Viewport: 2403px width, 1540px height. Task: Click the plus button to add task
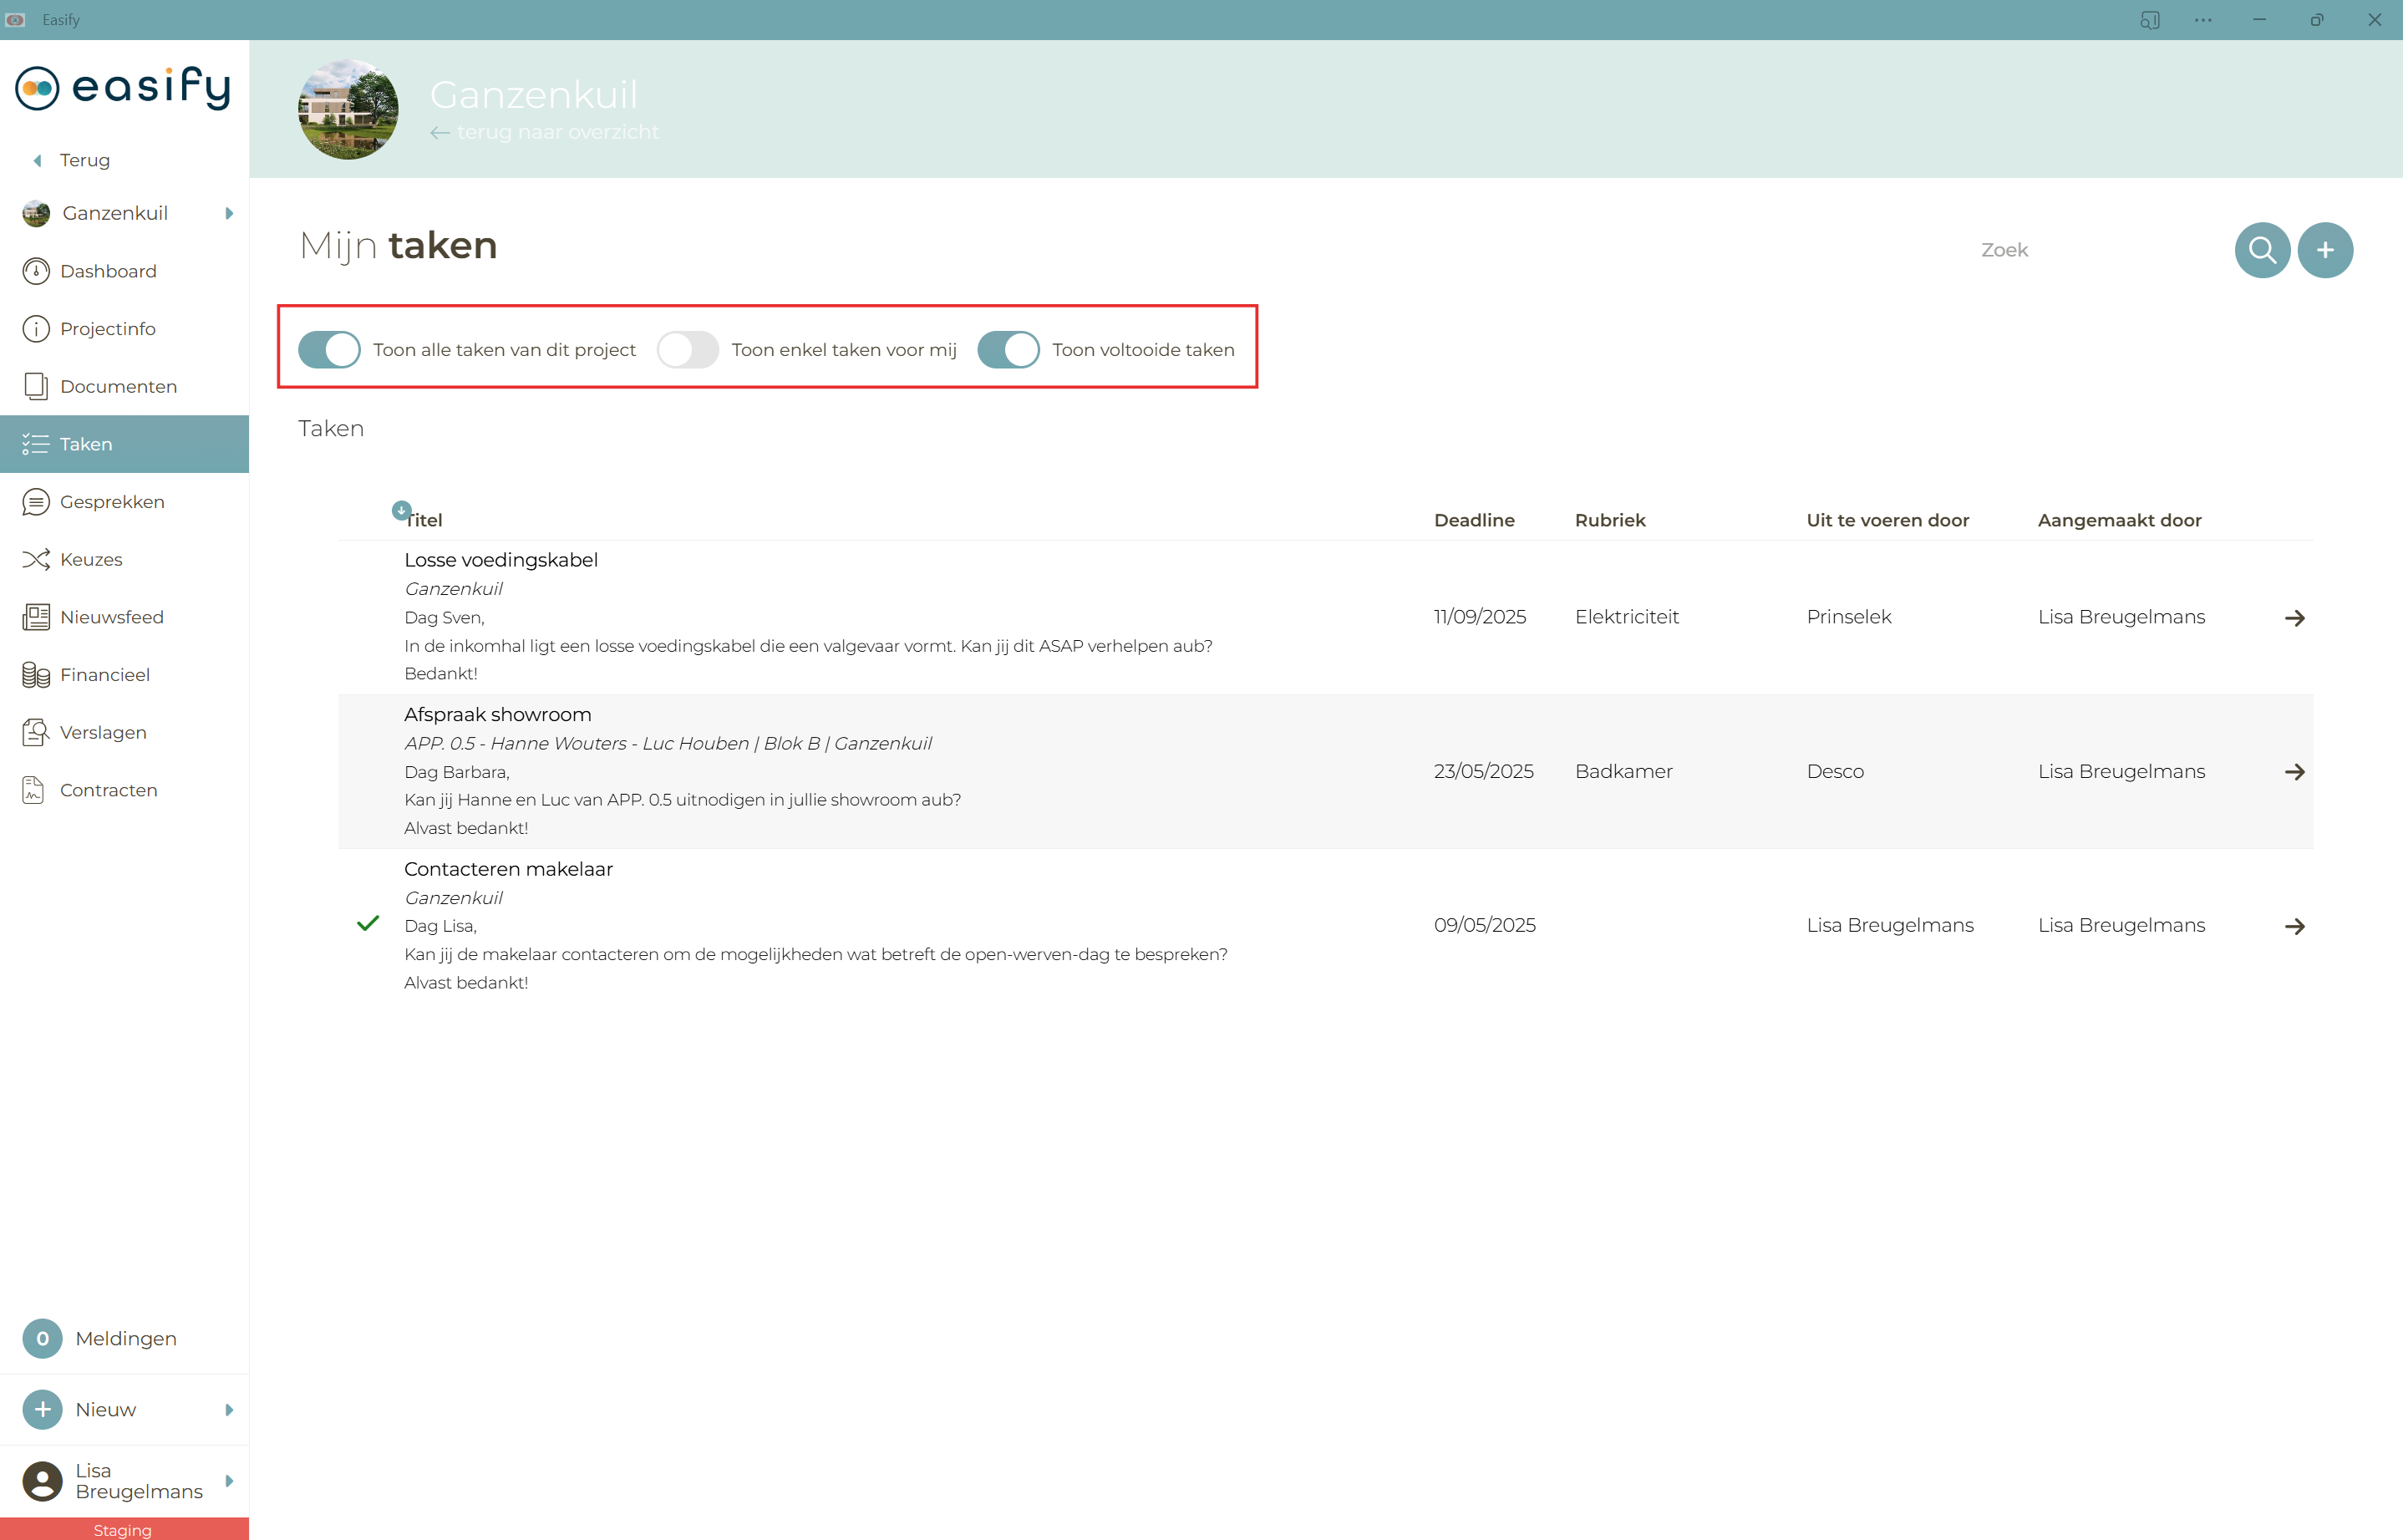click(x=2325, y=250)
